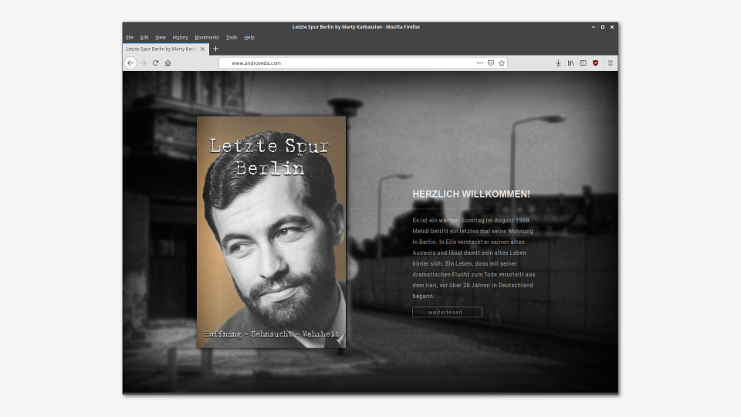Close the Letzte Spur Berlin tab
The image size is (741, 417).
tap(203, 49)
